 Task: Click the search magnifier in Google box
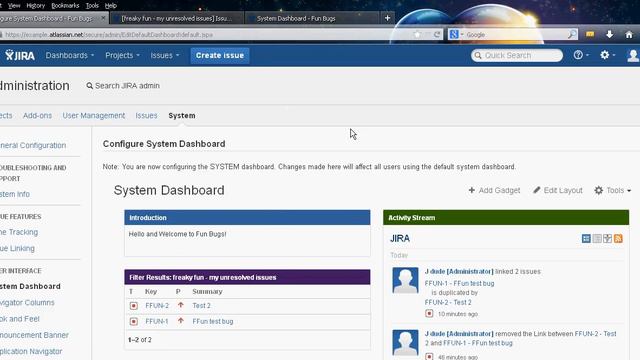click(572, 35)
